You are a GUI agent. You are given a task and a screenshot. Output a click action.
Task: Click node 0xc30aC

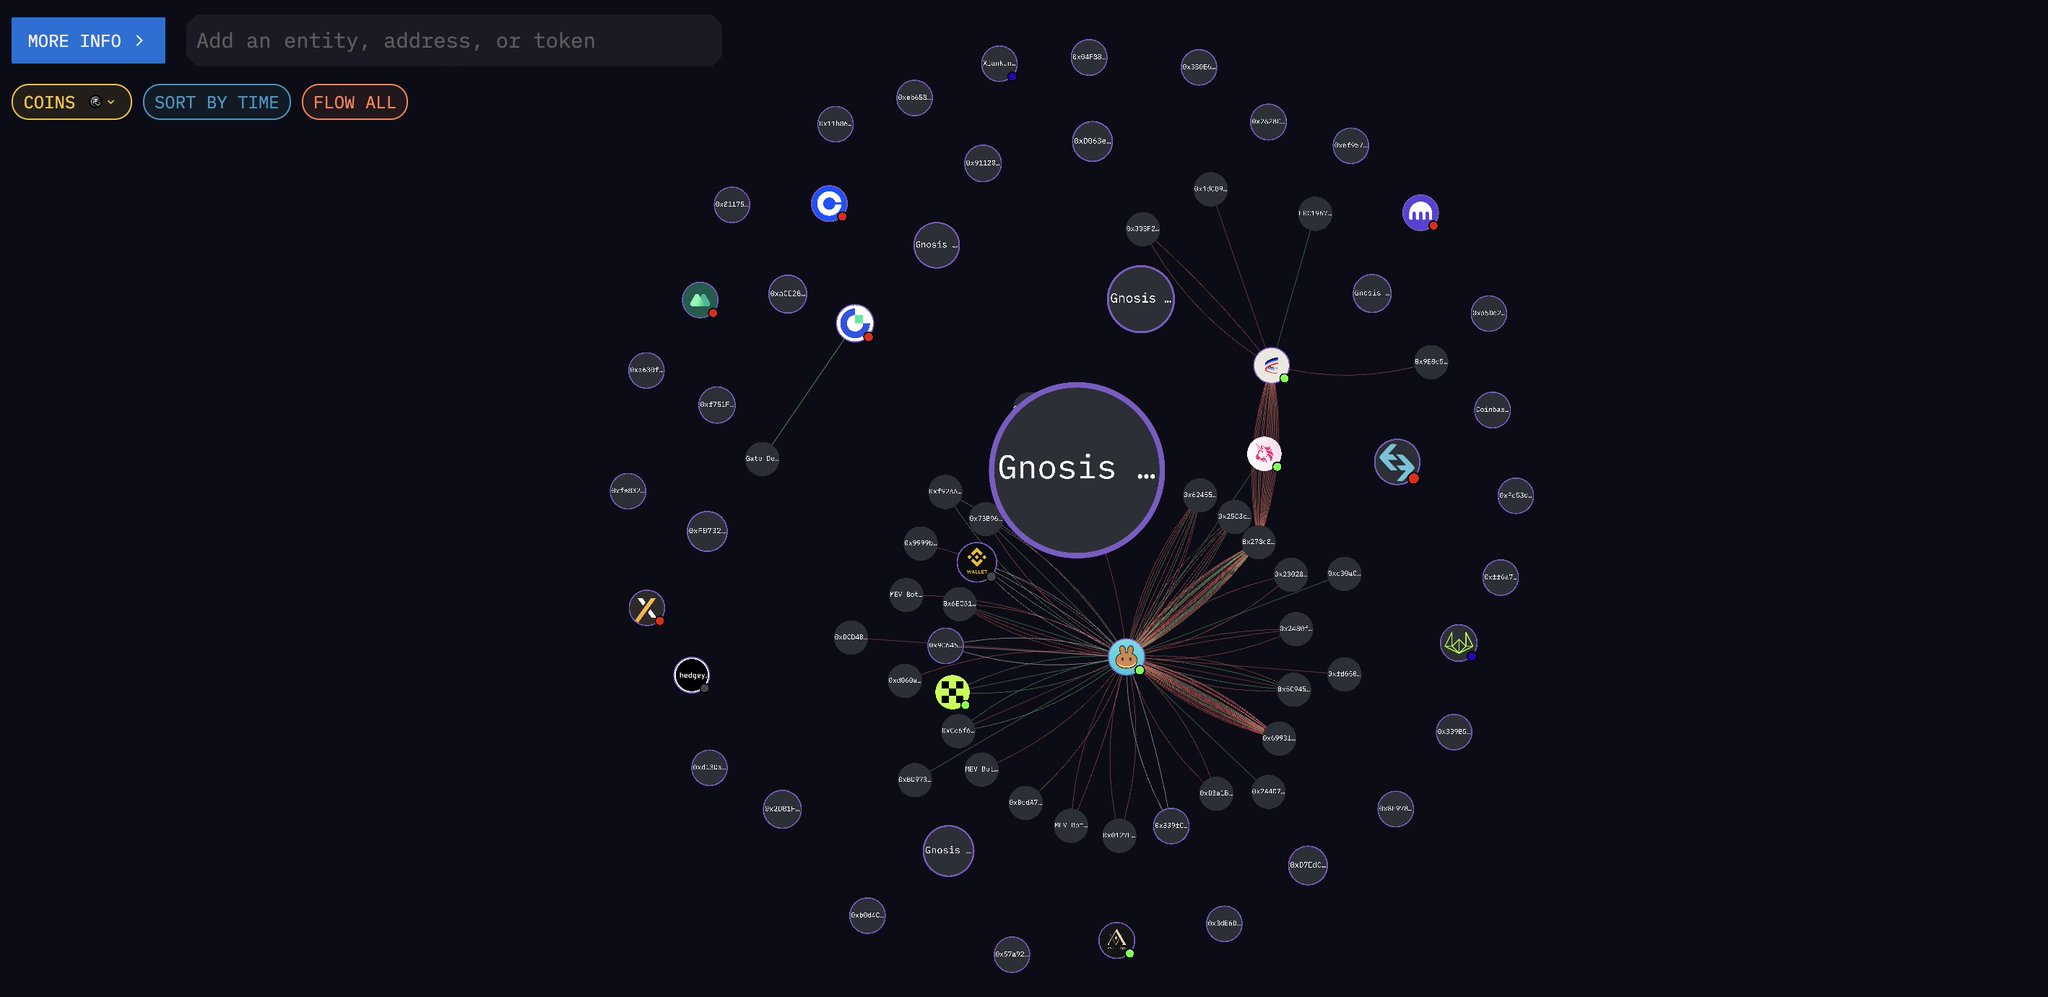[x=1344, y=574]
